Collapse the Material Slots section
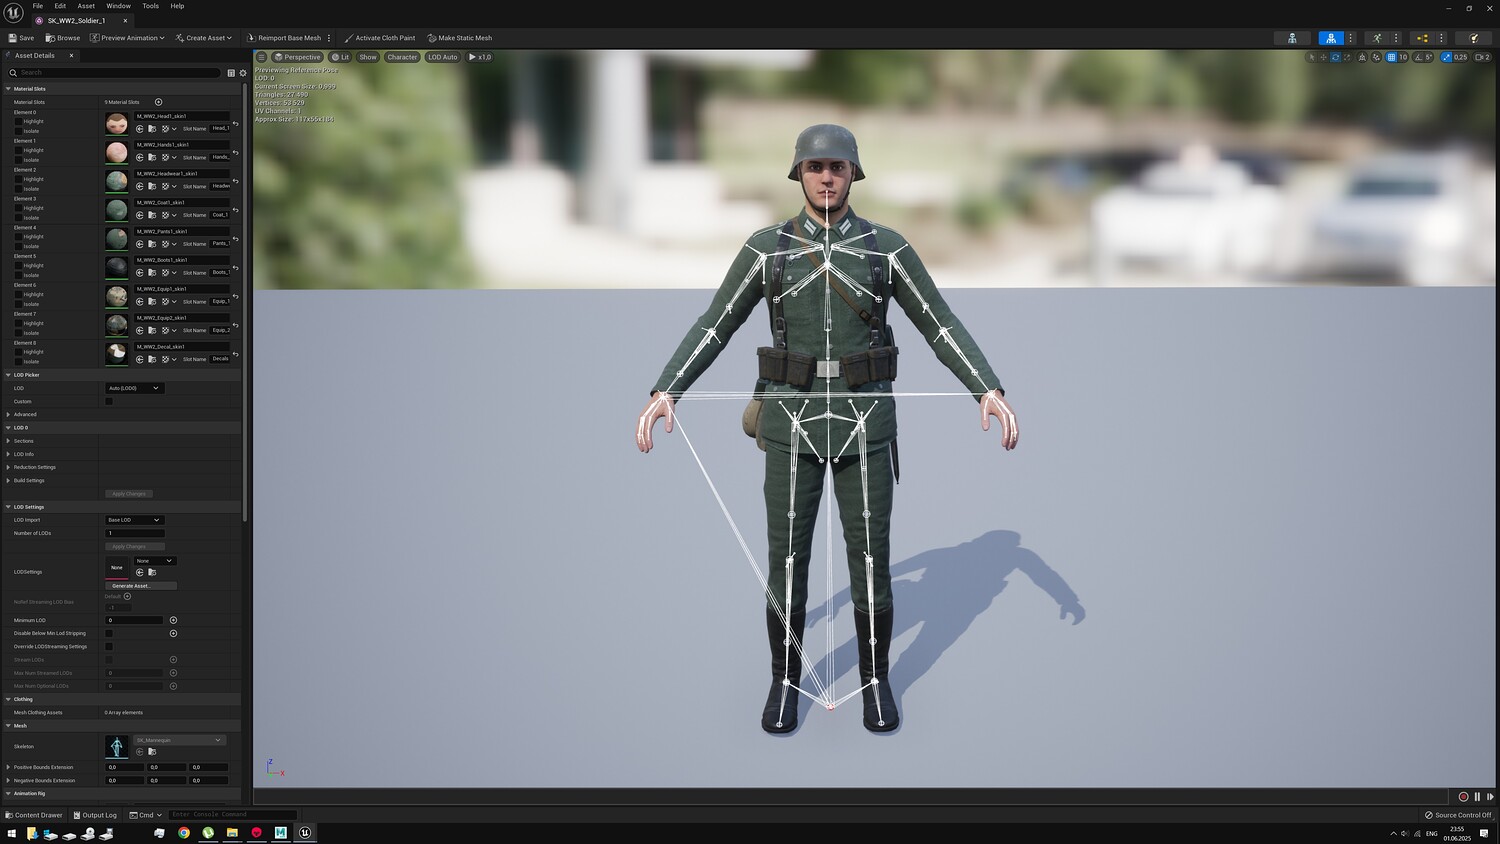 click(8, 89)
